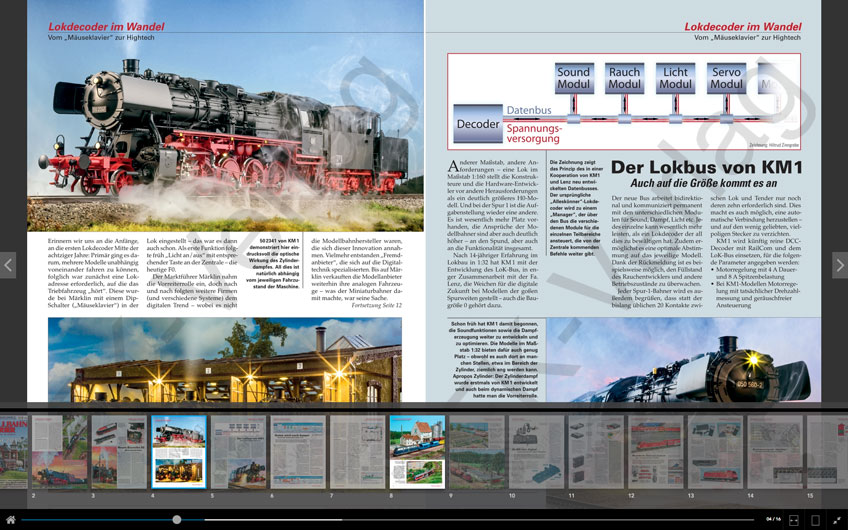This screenshot has width=848, height=530.
Task: Click 'Servo Modul' box in diagram
Action: pyautogui.click(x=726, y=78)
